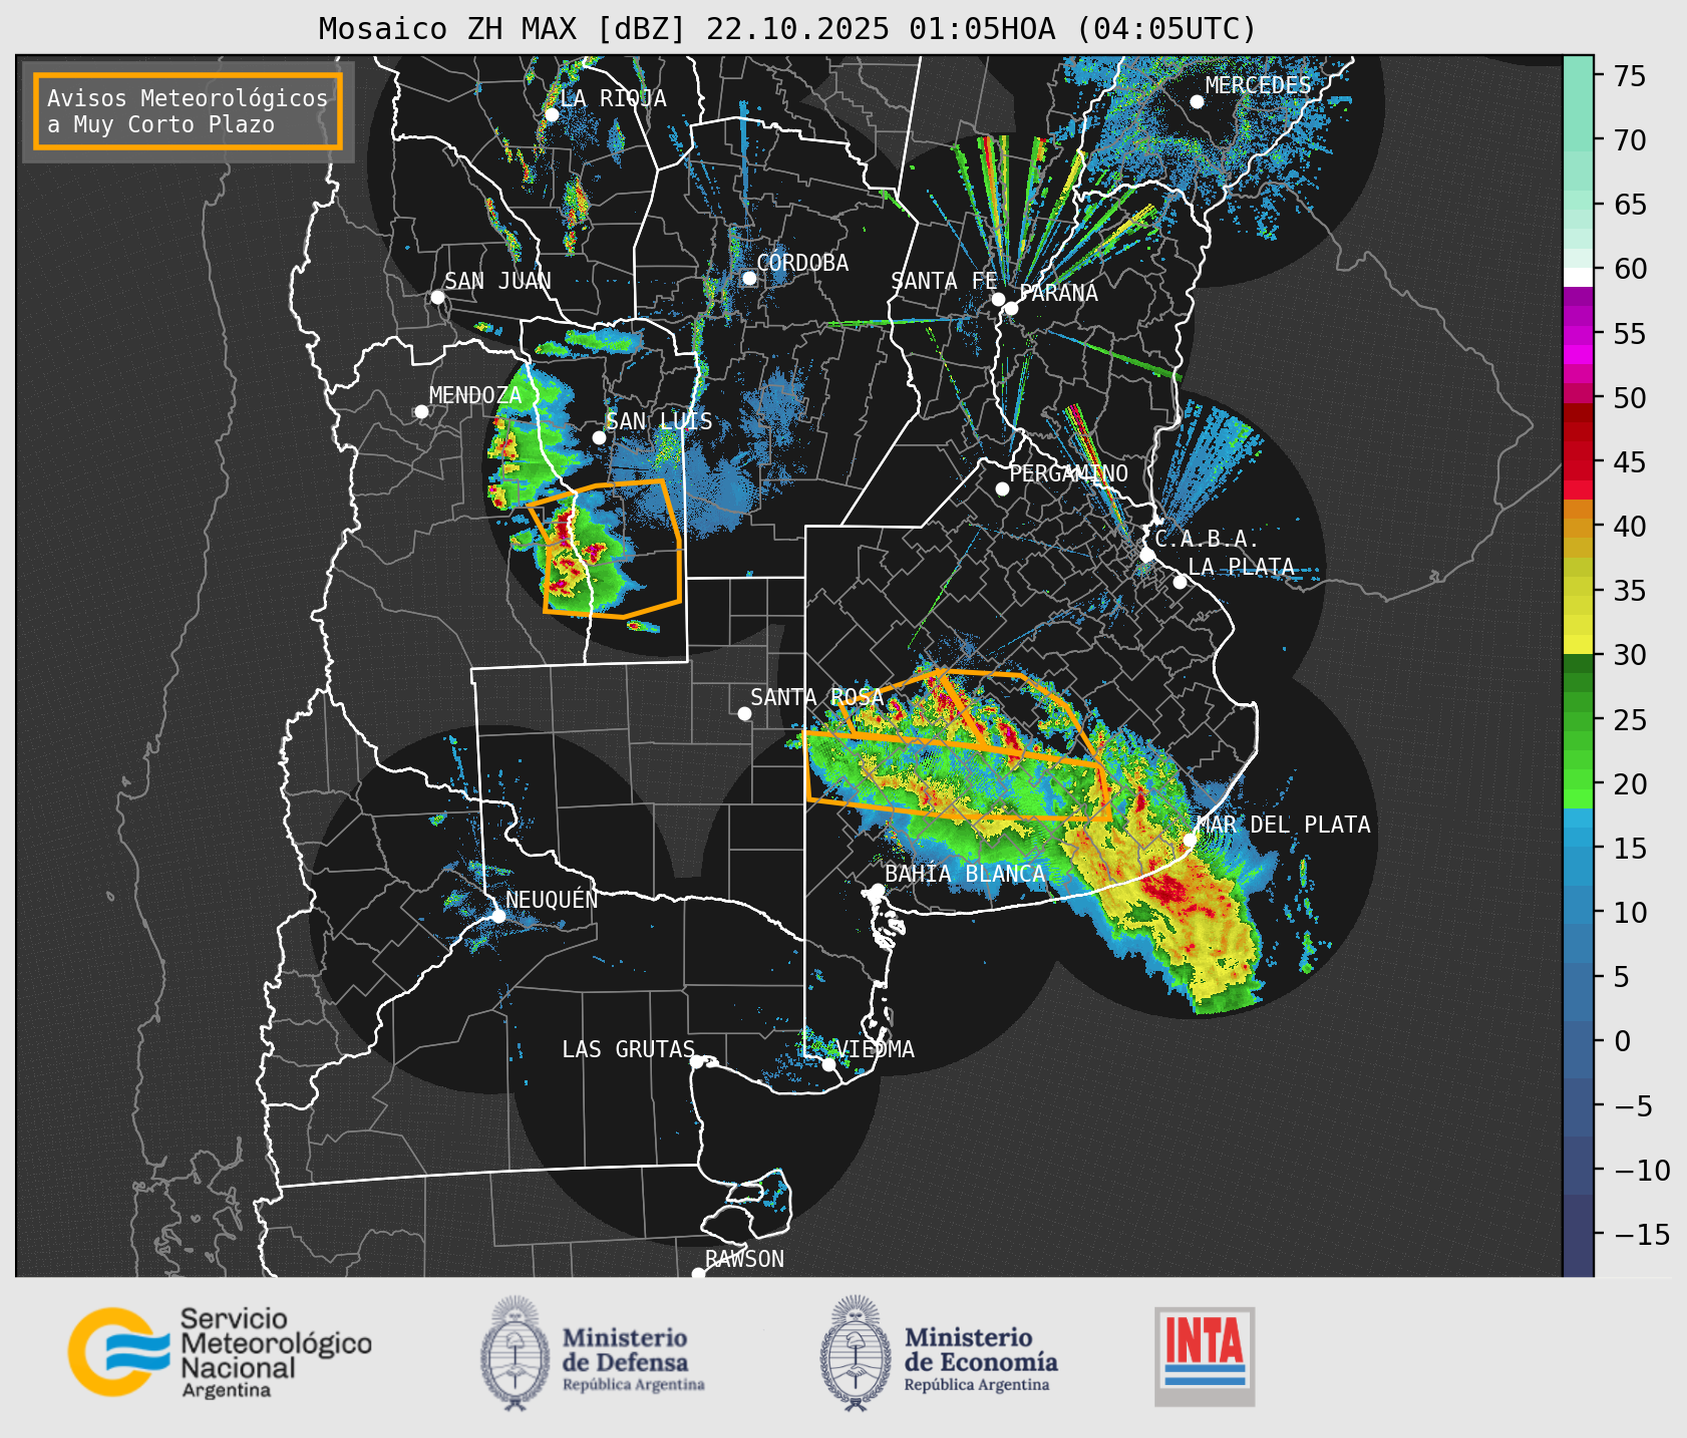Viewport: 1687px width, 1438px height.
Task: Click the 60 dBZ white colorbar segment
Action: tap(1578, 276)
